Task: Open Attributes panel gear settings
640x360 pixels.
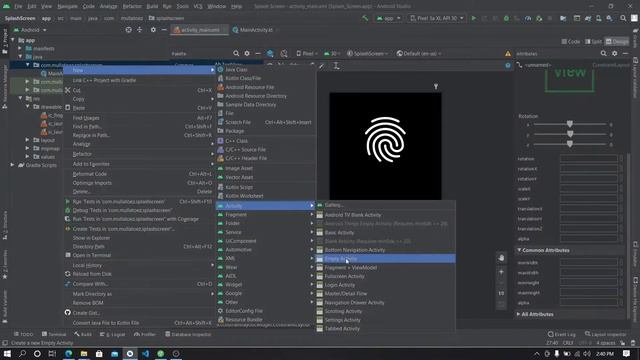Action: (x=614, y=53)
